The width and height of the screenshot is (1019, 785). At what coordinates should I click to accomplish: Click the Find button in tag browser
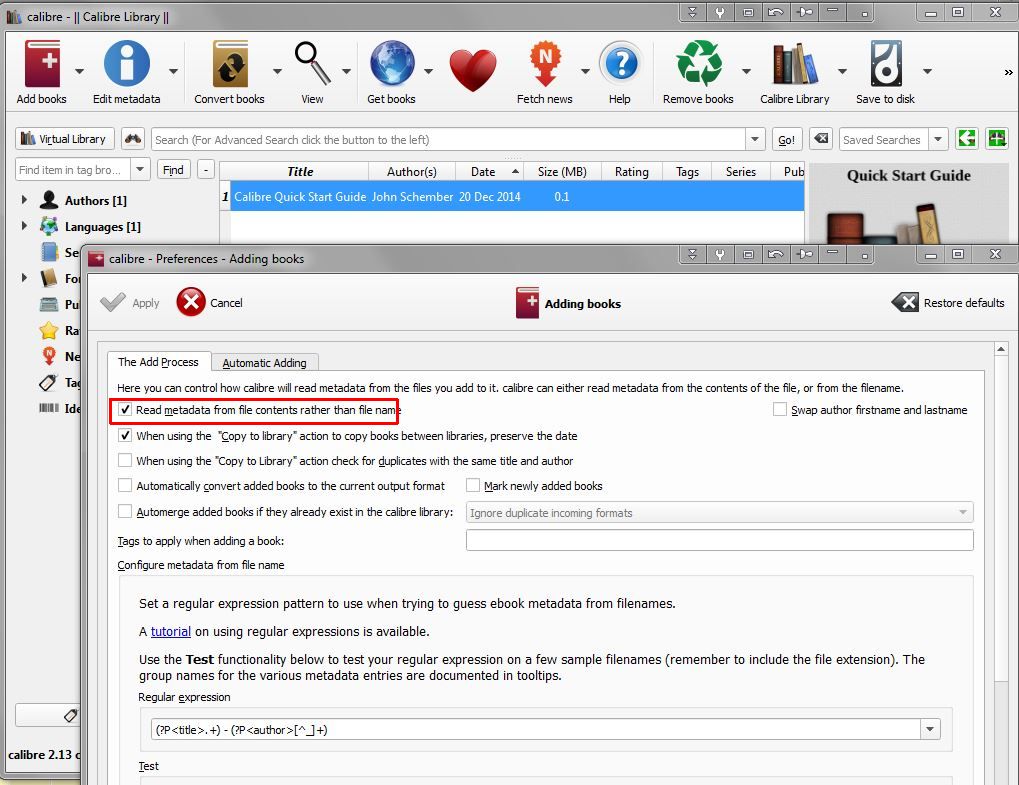click(174, 170)
